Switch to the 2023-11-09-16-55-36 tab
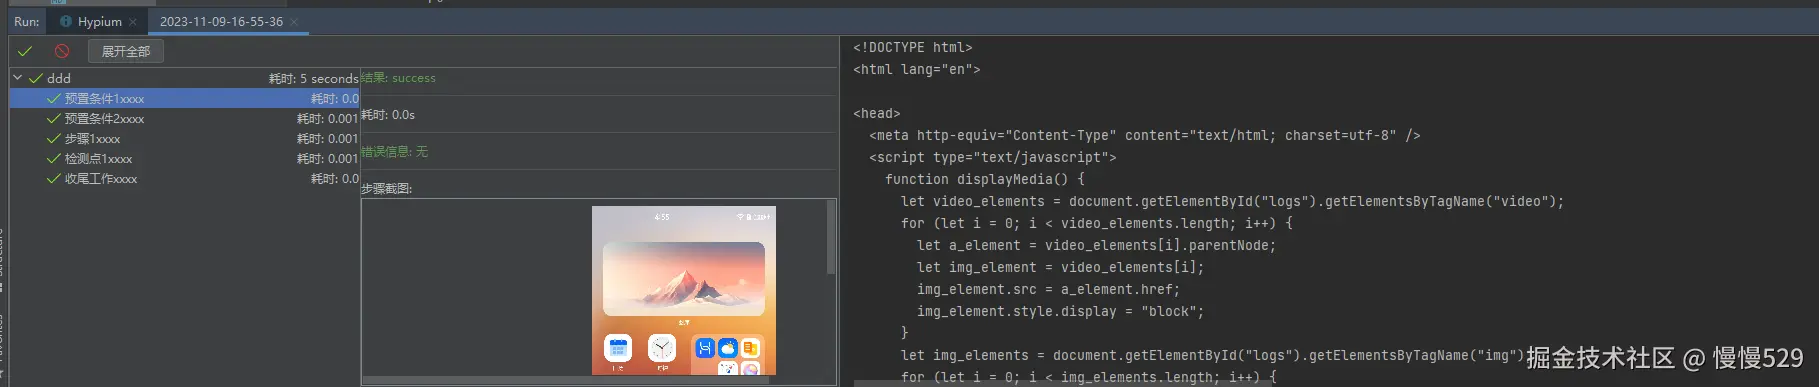Screen dimensions: 1819x387 [221, 21]
